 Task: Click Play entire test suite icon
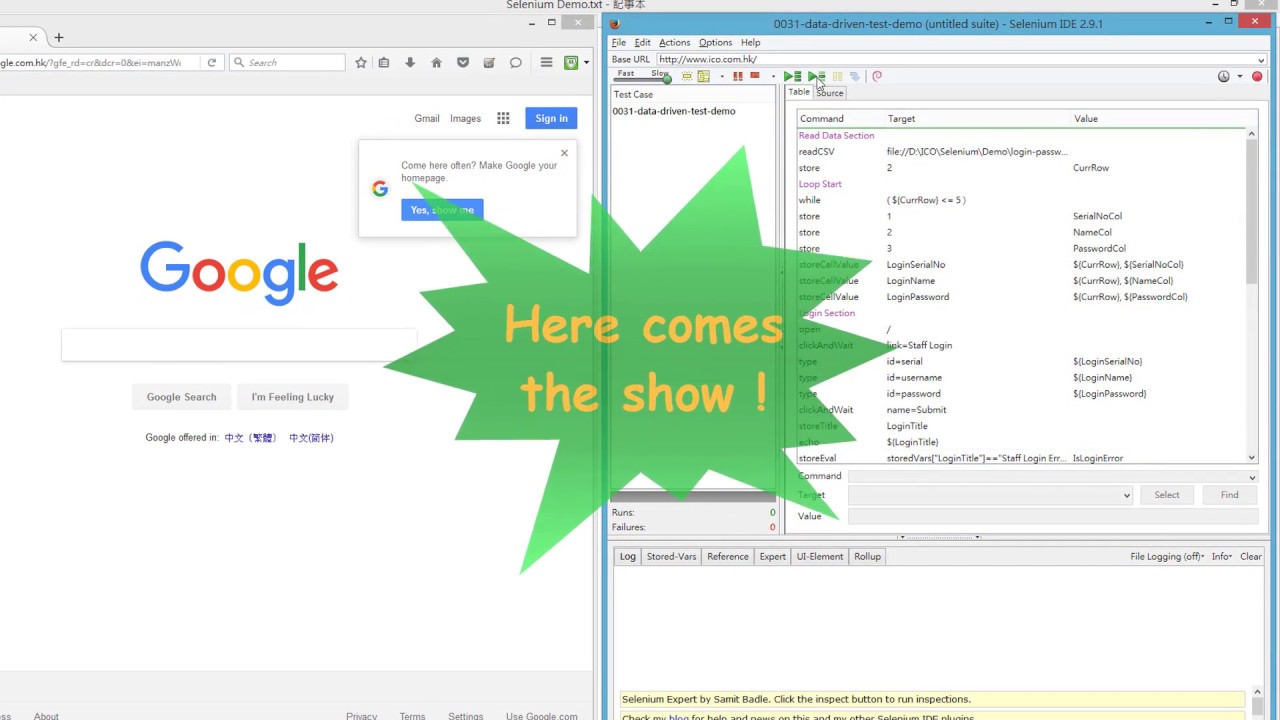[792, 76]
